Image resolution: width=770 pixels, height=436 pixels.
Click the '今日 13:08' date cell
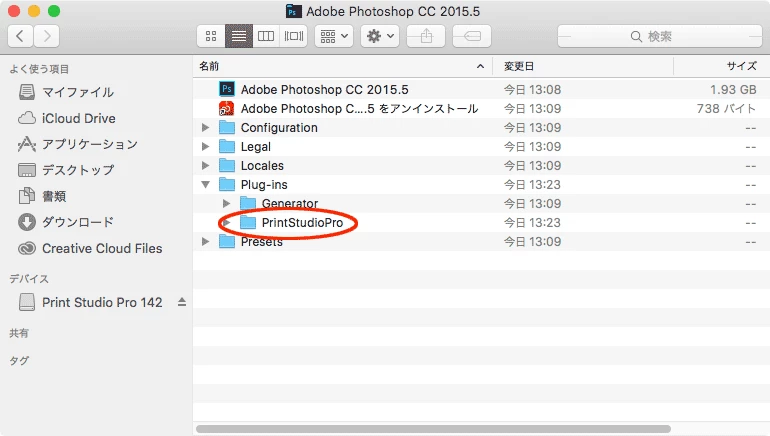(x=532, y=90)
